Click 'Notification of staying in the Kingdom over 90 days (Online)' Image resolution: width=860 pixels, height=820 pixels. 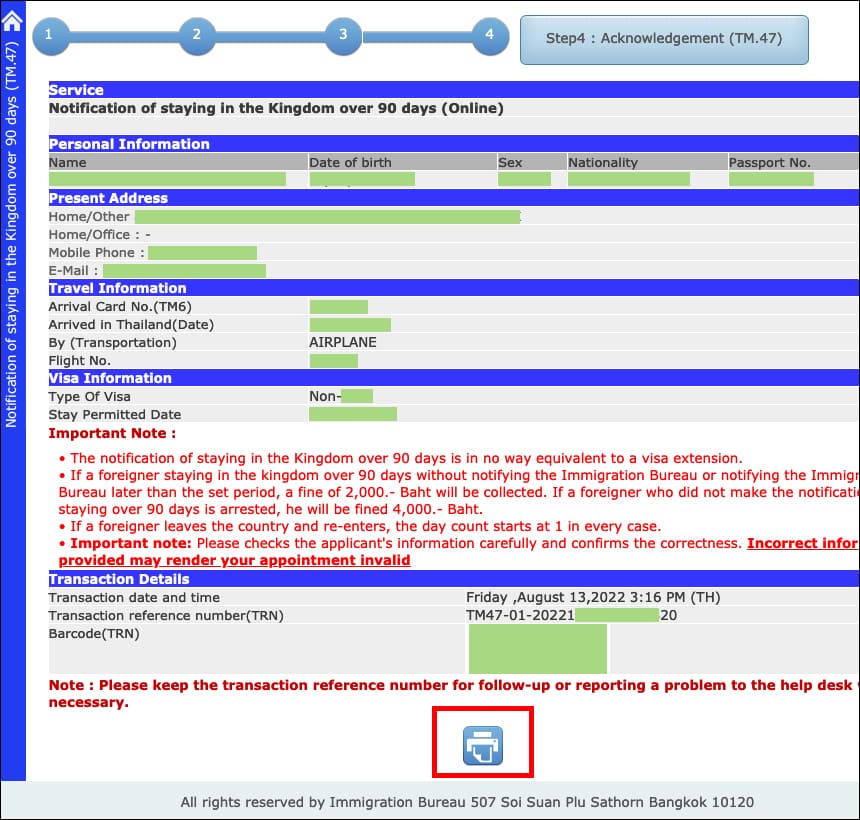[276, 108]
